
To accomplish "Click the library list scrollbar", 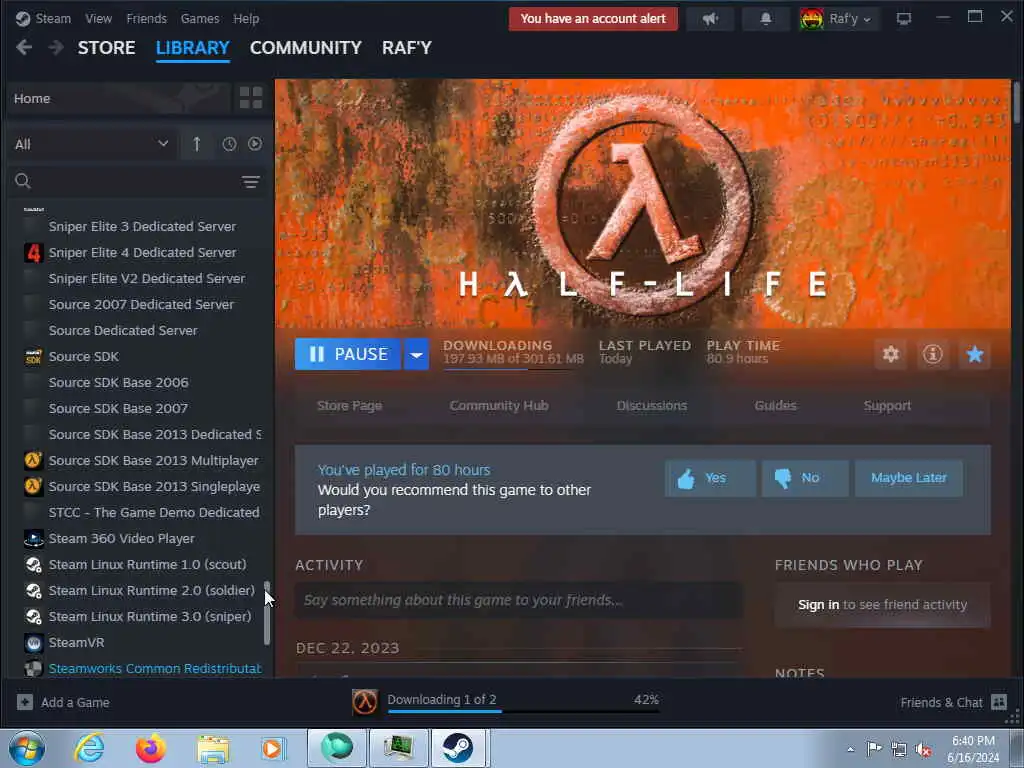I will point(266,613).
